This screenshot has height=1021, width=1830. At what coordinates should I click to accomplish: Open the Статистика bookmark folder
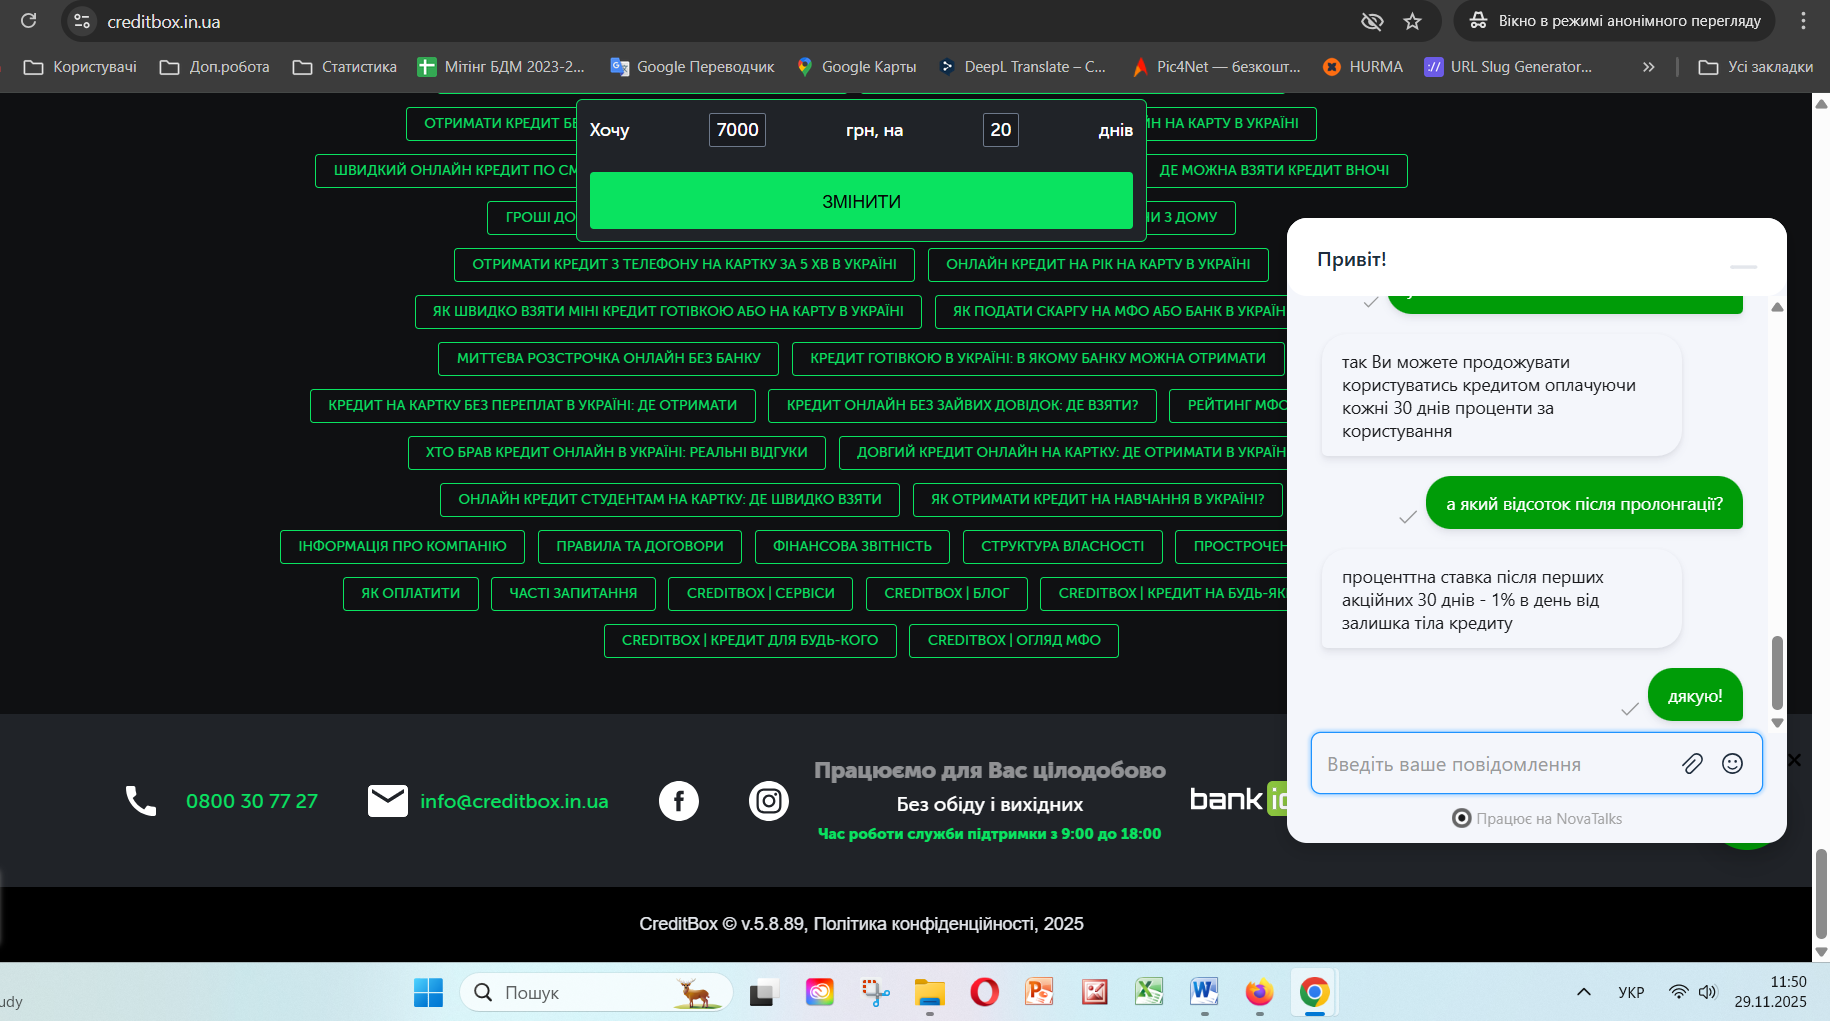(345, 67)
